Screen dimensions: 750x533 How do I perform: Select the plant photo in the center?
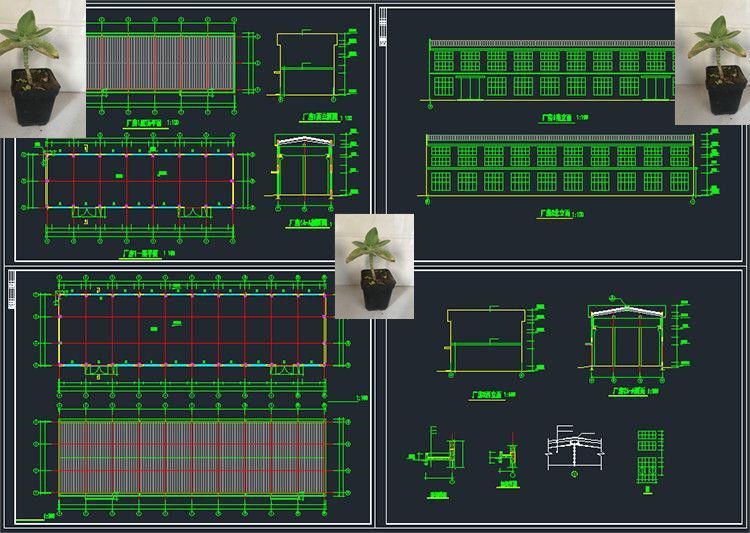(x=374, y=265)
